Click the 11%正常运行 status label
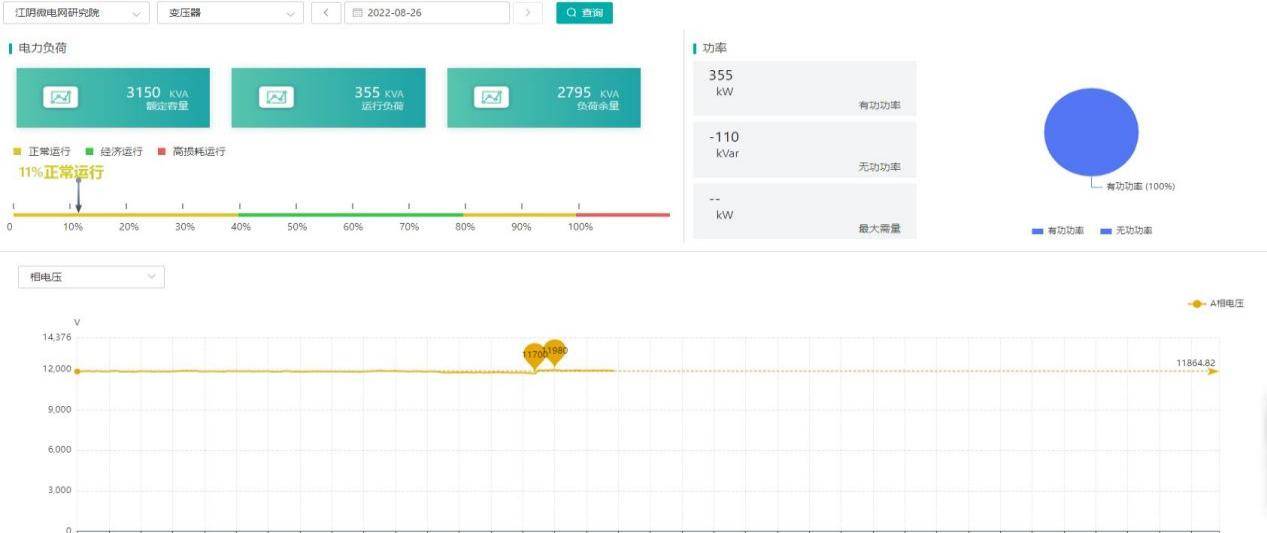Image resolution: width=1267 pixels, height=533 pixels. (x=61, y=172)
